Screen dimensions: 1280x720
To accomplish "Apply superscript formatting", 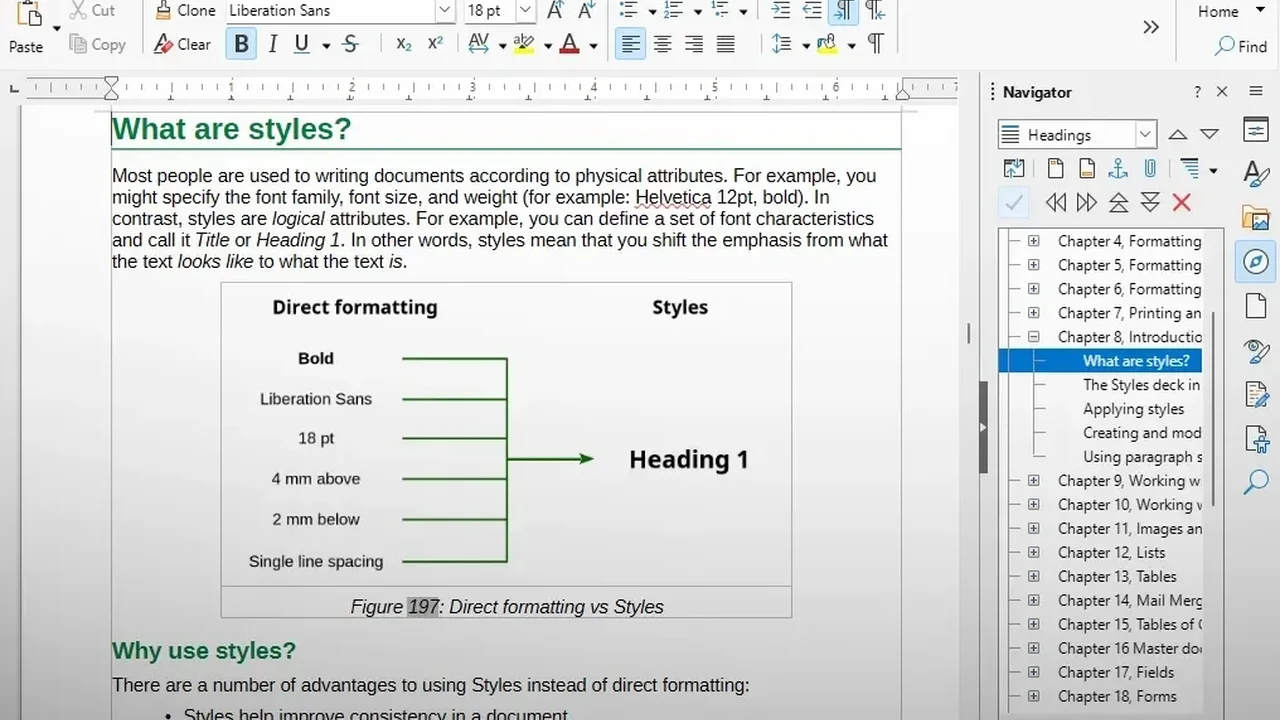I will 435,44.
